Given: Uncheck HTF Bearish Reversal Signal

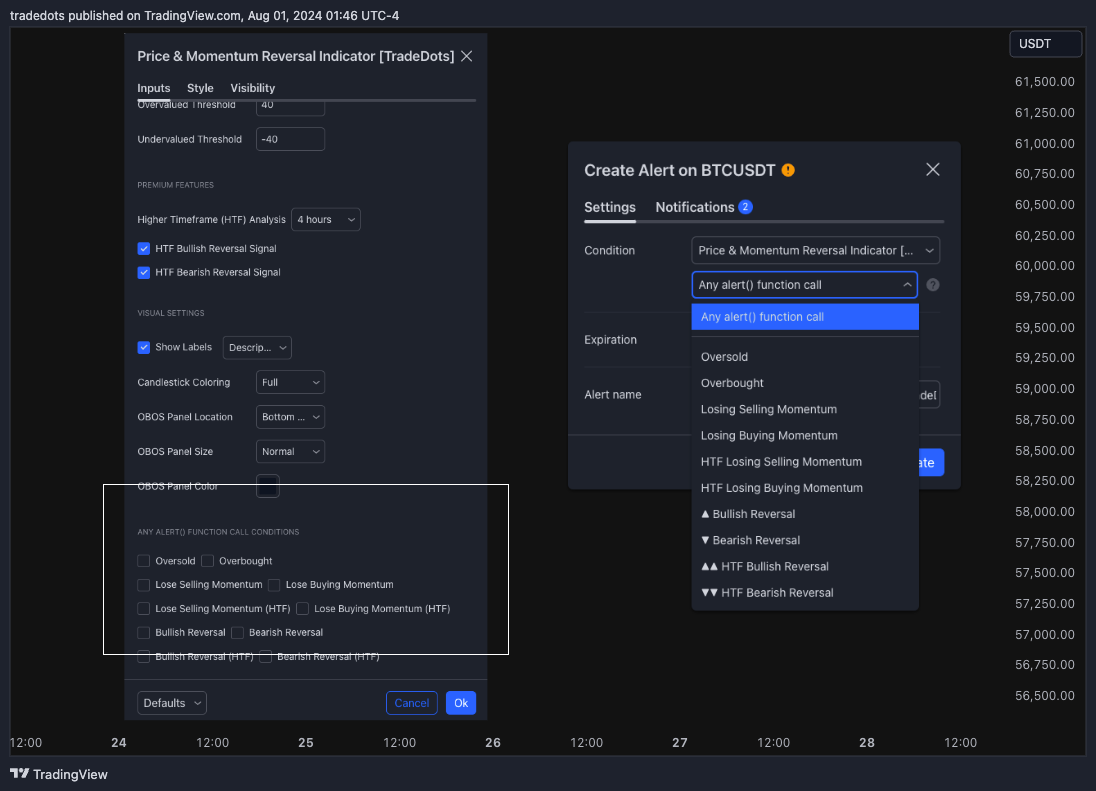Looking at the screenshot, I should 144,273.
